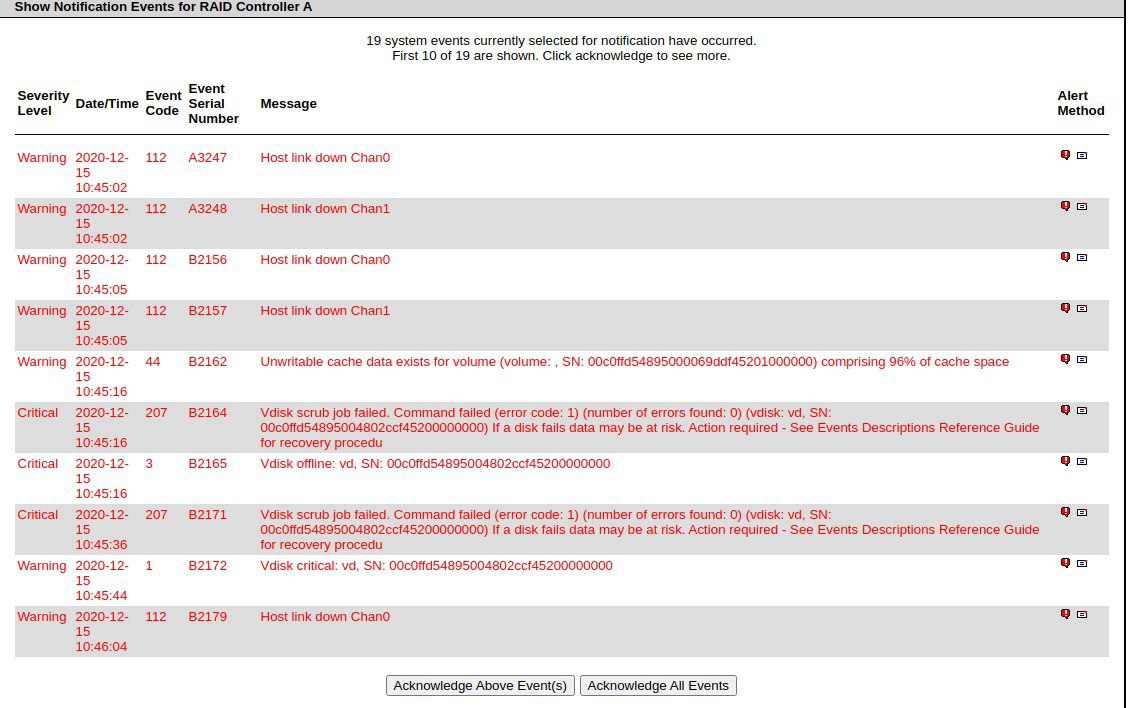Click 'Host link down Chan1' message for B2157
Image resolution: width=1131 pixels, height=708 pixels.
325,311
